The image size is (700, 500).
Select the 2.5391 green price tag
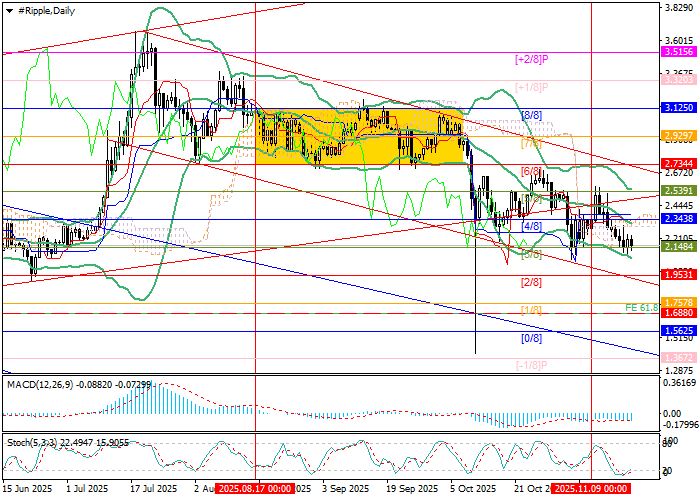(678, 191)
